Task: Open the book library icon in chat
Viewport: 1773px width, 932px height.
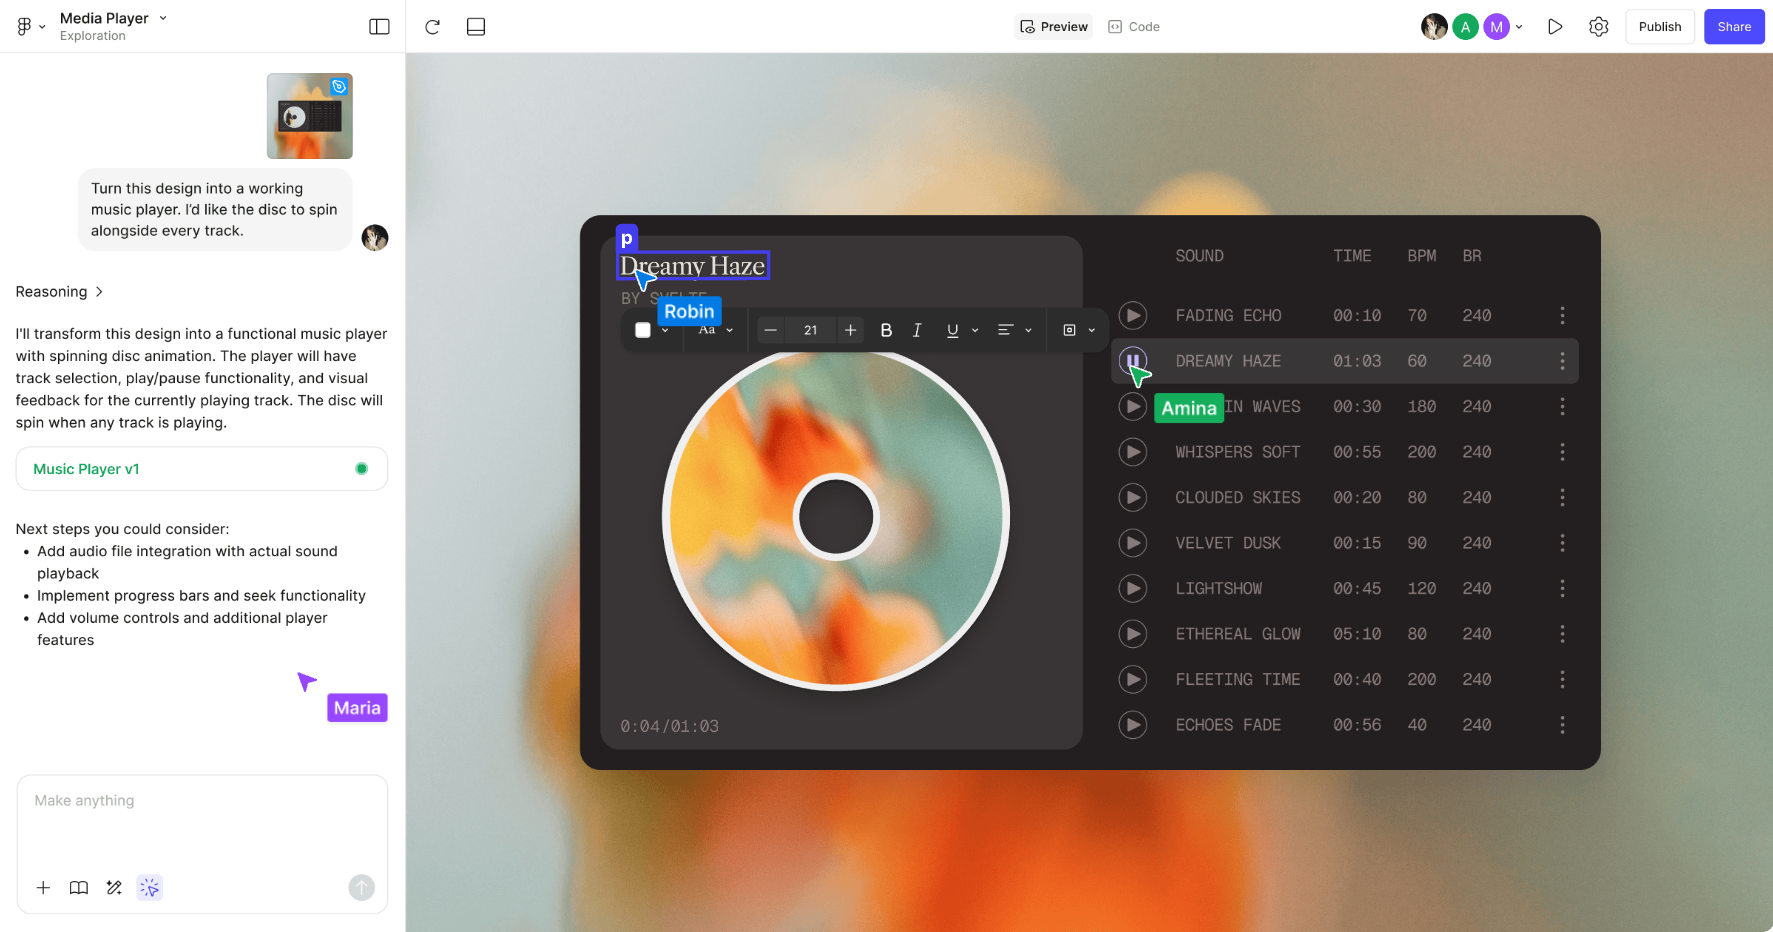Action: (79, 887)
